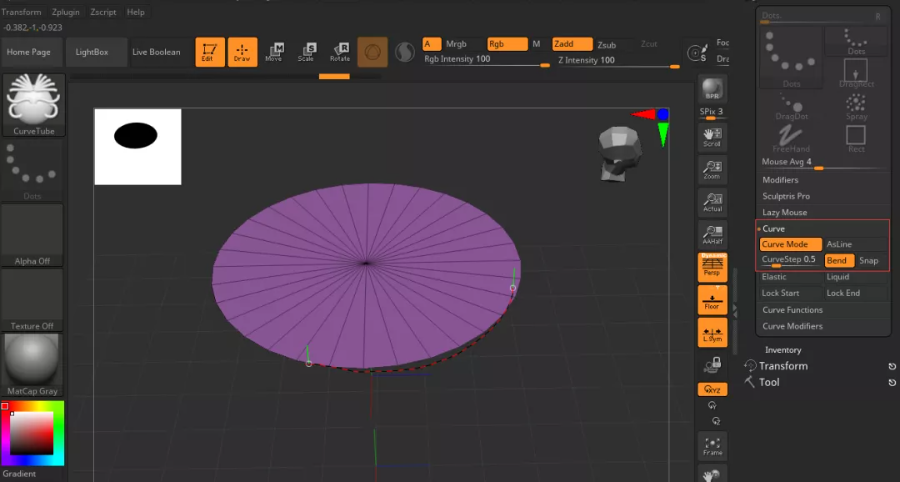Open the Zplugin menu

(65, 12)
